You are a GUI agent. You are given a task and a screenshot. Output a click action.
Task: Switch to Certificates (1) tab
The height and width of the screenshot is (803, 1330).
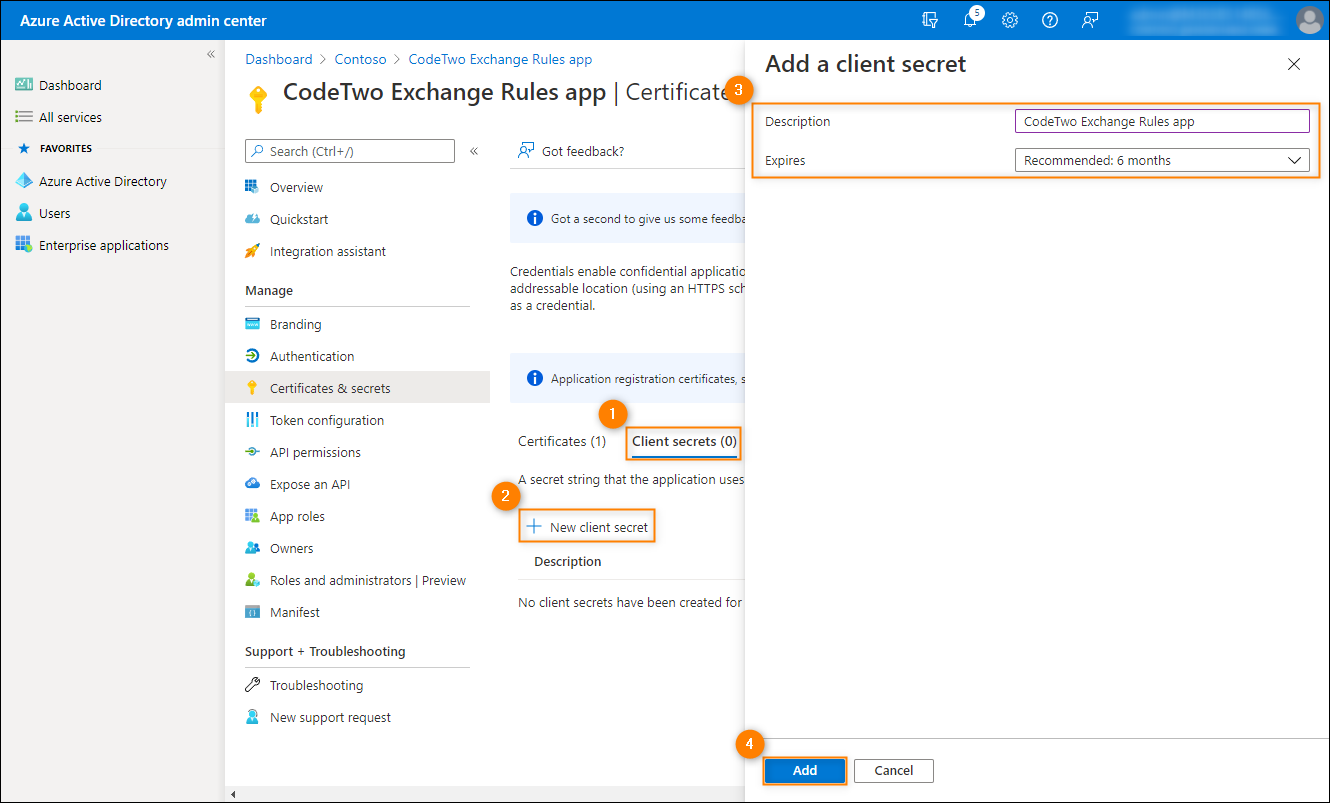pos(562,441)
